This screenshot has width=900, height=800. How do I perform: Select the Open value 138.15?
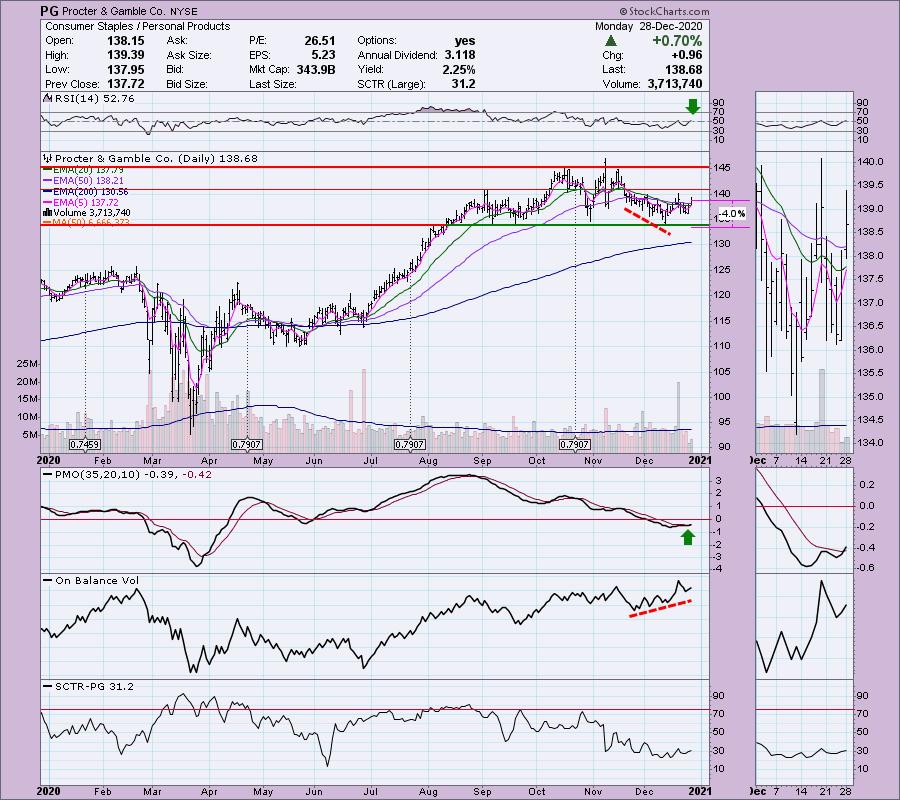pyautogui.click(x=126, y=41)
